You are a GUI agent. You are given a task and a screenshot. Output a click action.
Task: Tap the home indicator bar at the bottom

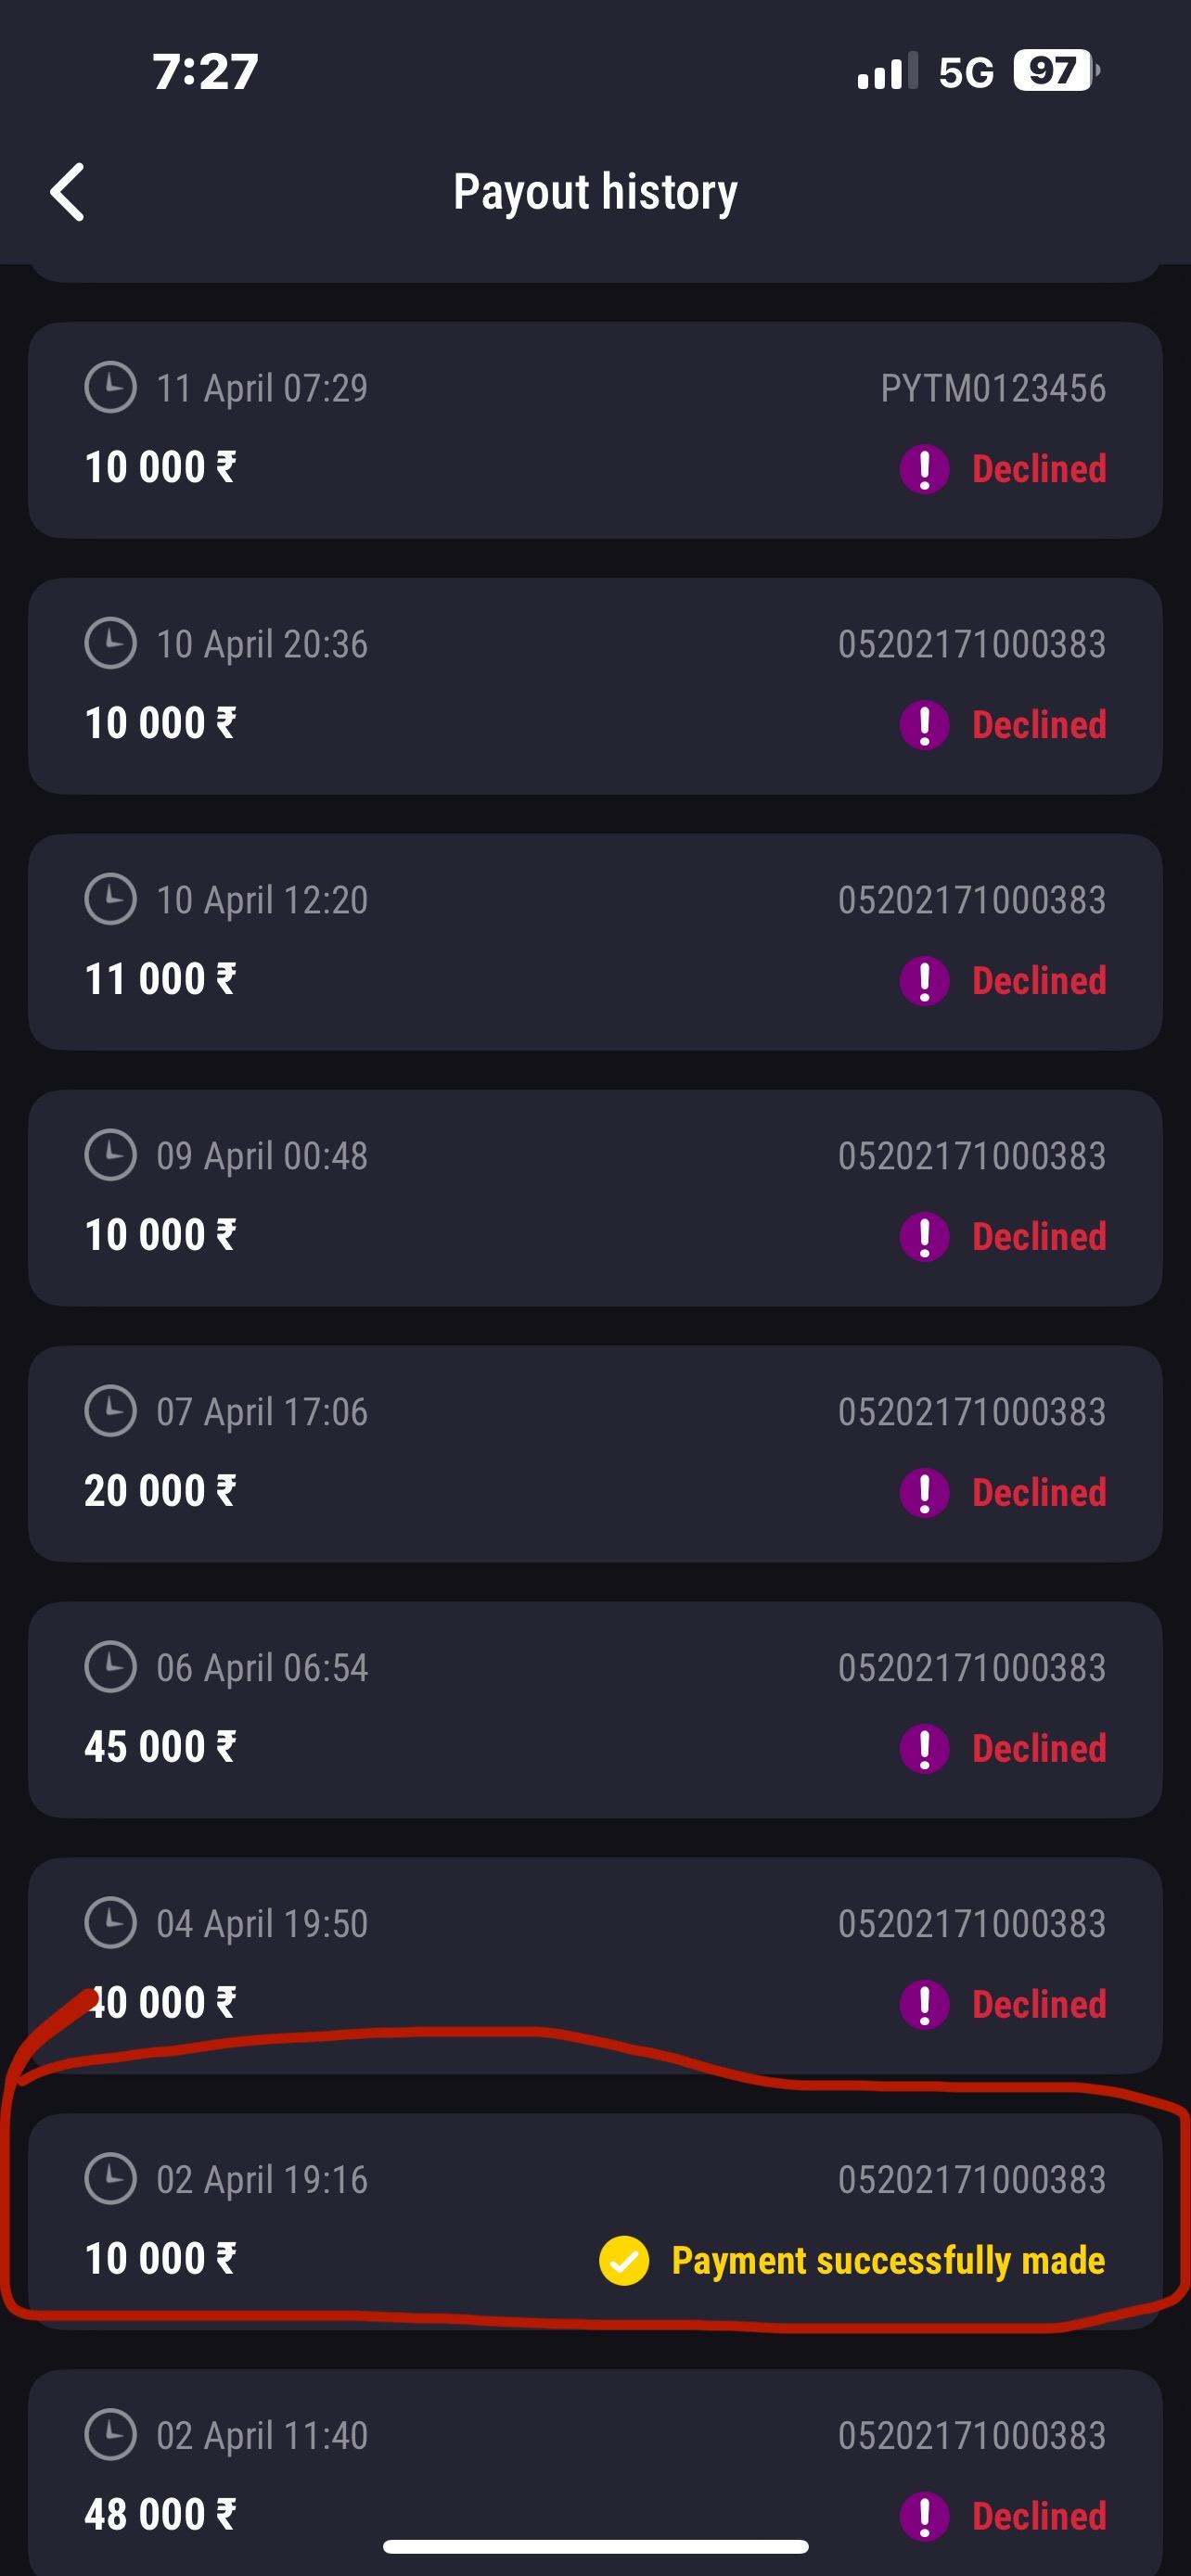point(595,2547)
